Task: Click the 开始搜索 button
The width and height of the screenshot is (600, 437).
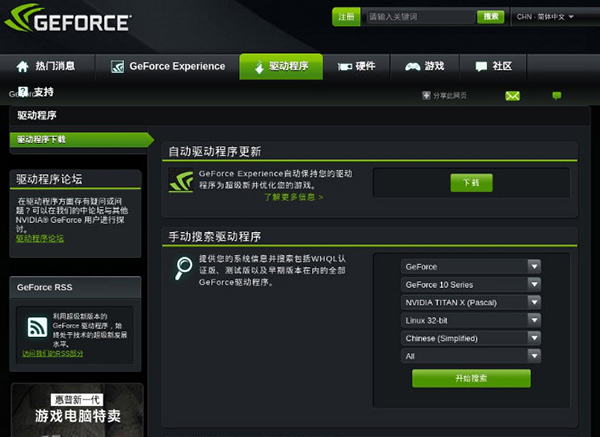Action: [471, 378]
